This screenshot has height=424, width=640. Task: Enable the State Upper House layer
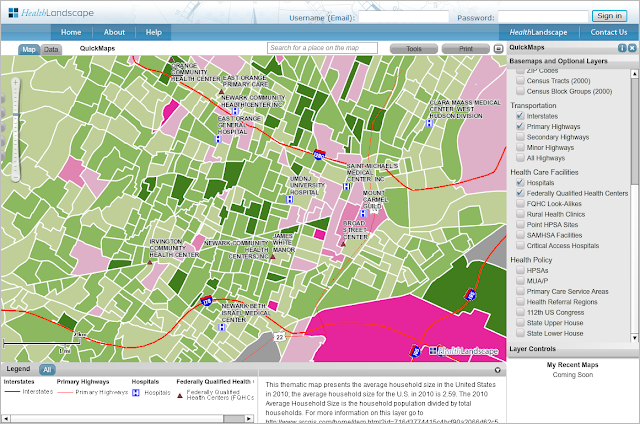click(x=520, y=322)
